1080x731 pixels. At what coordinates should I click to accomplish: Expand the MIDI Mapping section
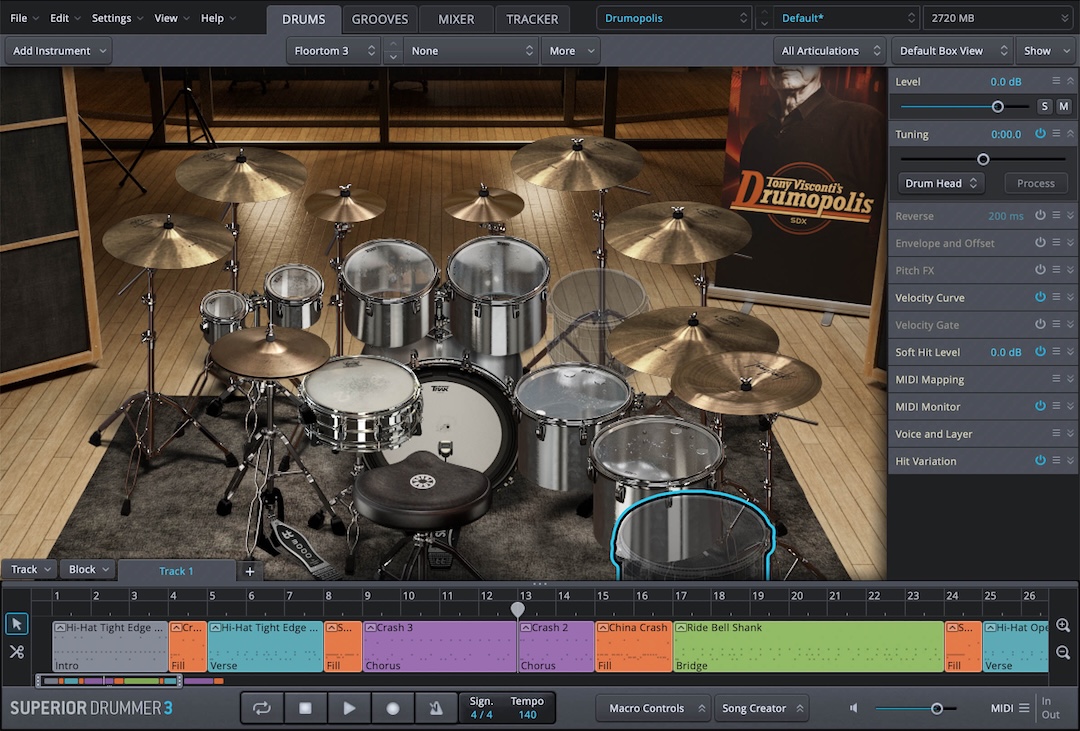click(1070, 379)
